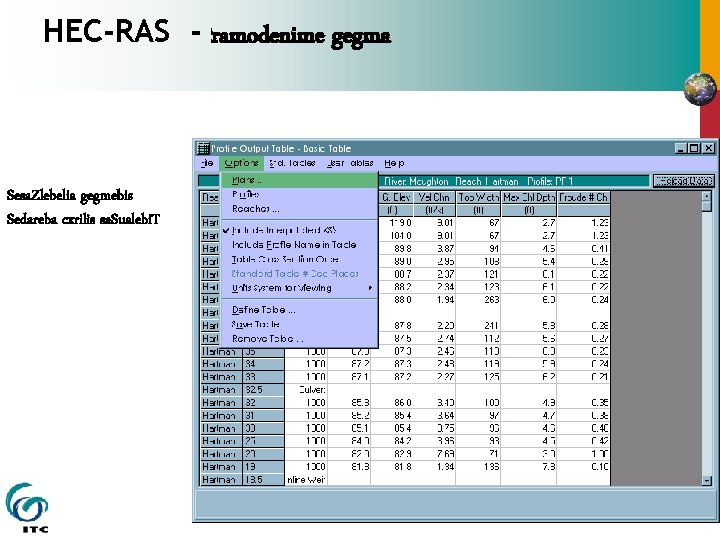Click the table scrollbar down arrow
This screenshot has width=720, height=540.
click(707, 481)
